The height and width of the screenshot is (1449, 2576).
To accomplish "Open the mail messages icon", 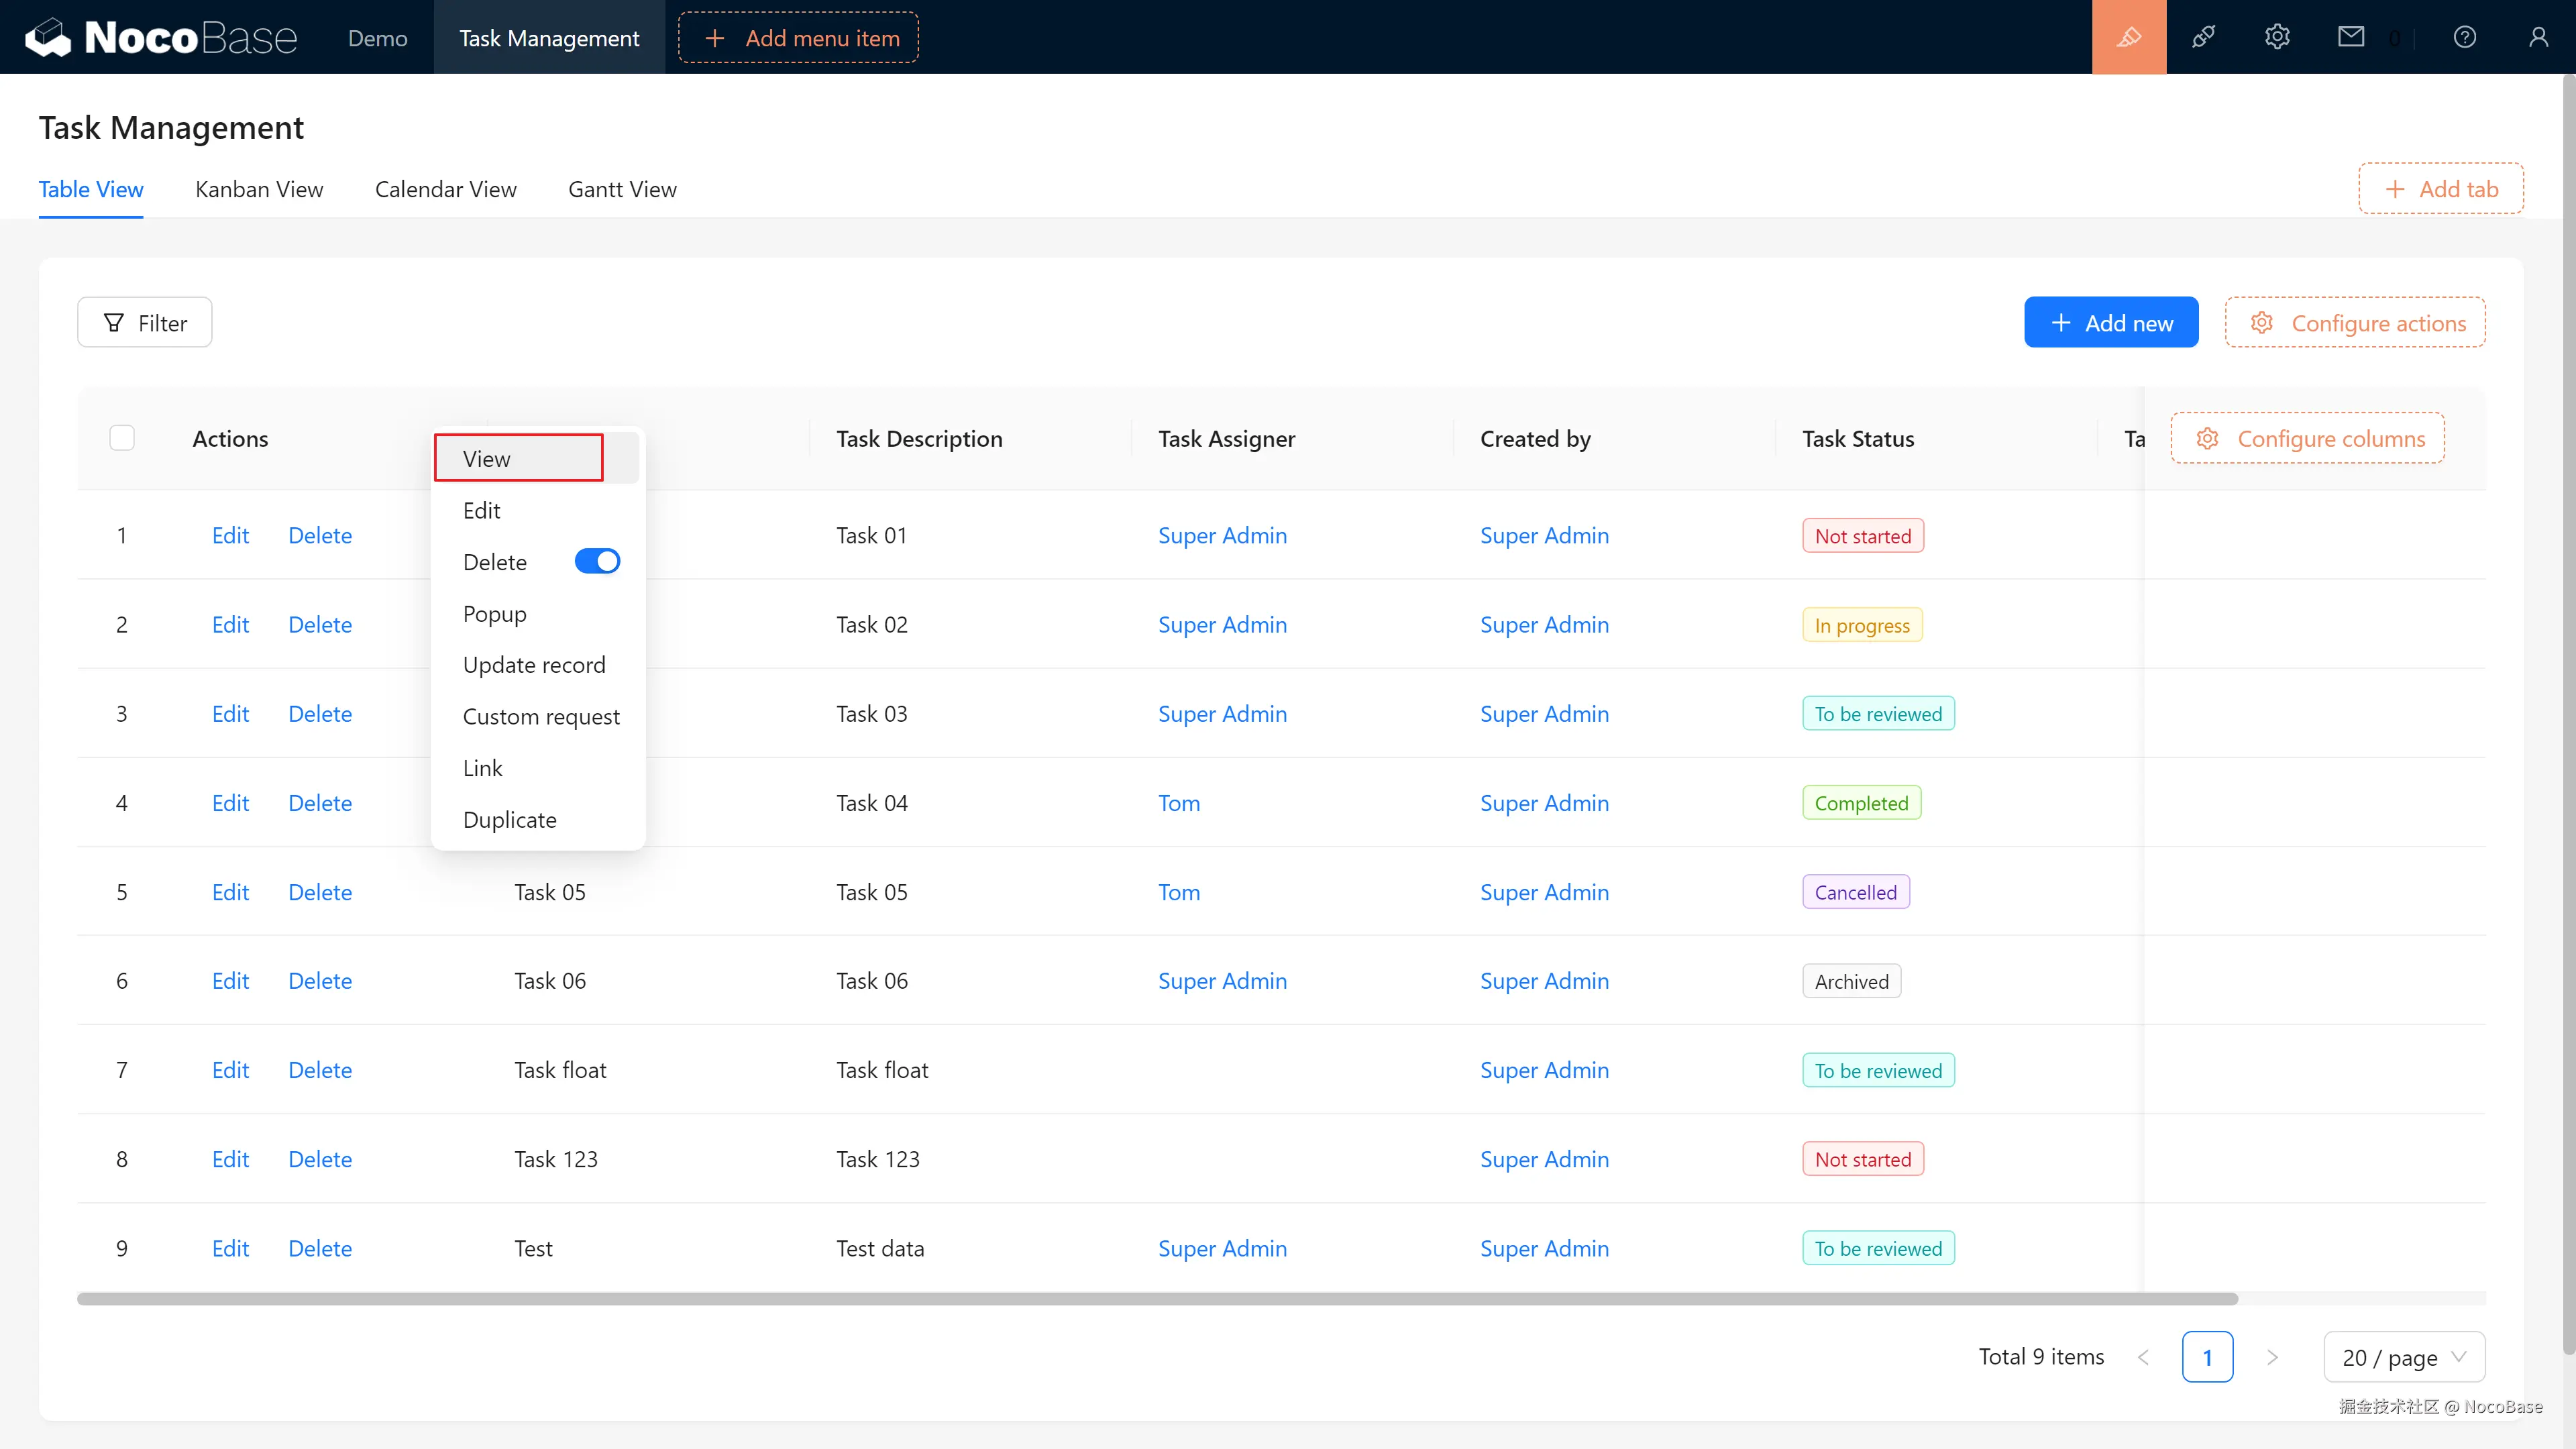I will click(2351, 37).
